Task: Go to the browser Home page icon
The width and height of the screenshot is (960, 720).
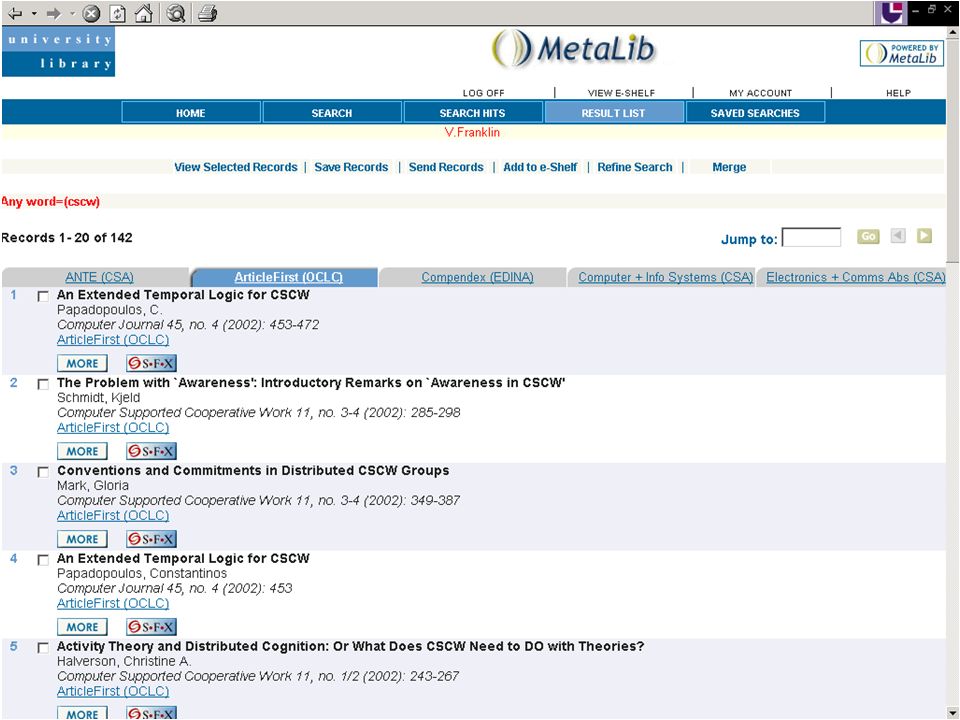Action: point(143,13)
